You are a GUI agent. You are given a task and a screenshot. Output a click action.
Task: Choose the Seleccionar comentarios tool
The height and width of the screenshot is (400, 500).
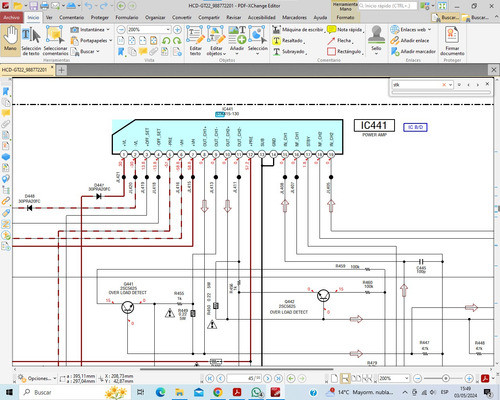(x=55, y=41)
